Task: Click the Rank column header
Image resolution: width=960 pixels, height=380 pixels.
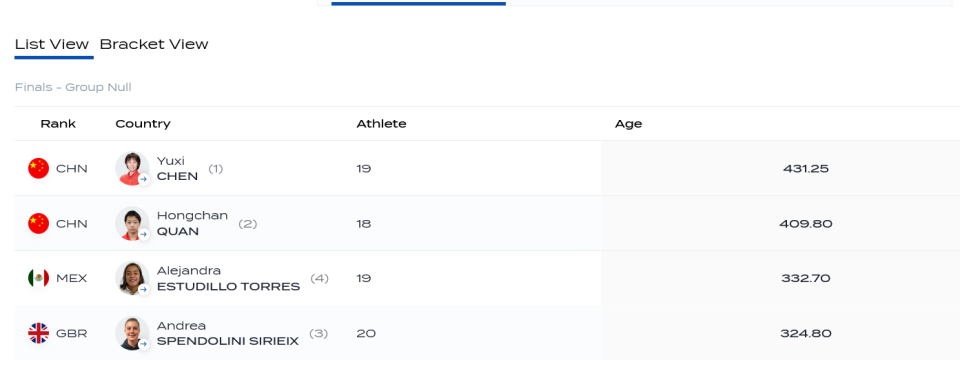Action: coord(58,124)
